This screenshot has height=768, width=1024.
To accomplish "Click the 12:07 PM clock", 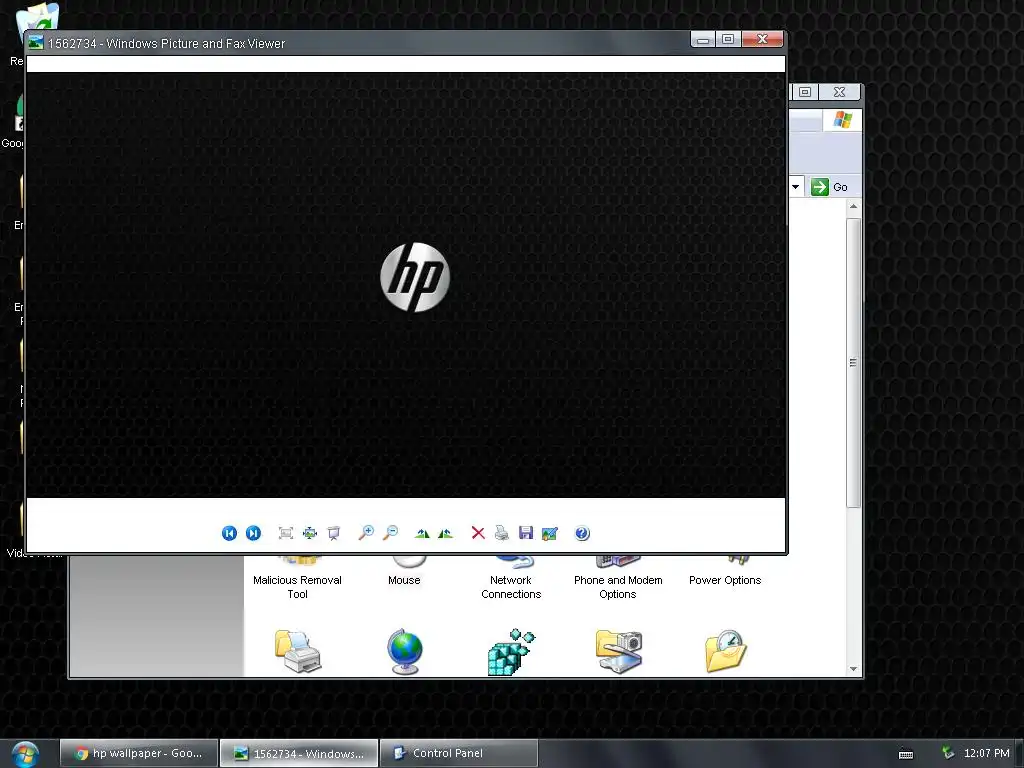I will coord(986,753).
